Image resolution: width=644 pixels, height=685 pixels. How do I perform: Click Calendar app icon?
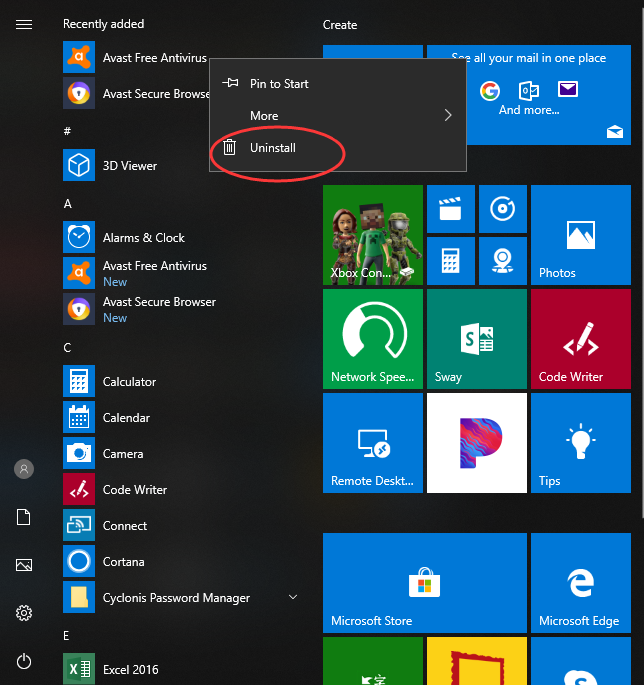click(79, 417)
